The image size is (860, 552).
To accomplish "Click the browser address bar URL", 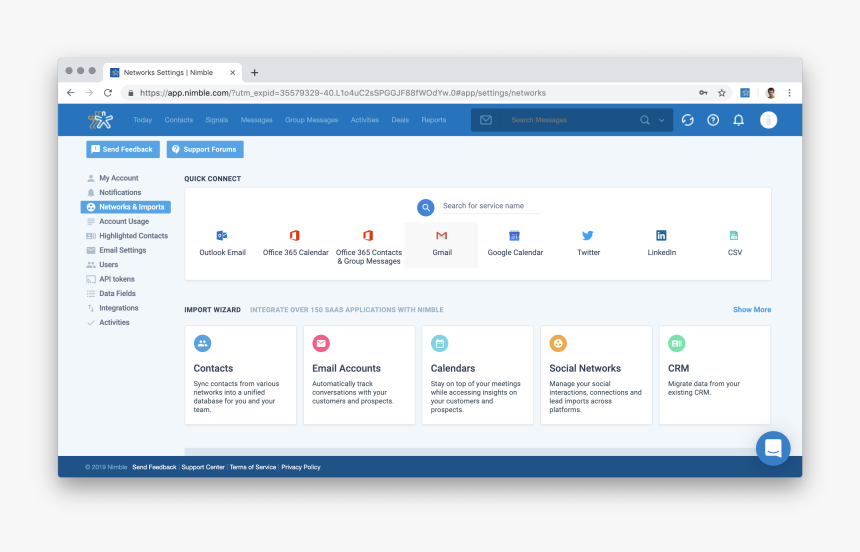I will pos(343,93).
